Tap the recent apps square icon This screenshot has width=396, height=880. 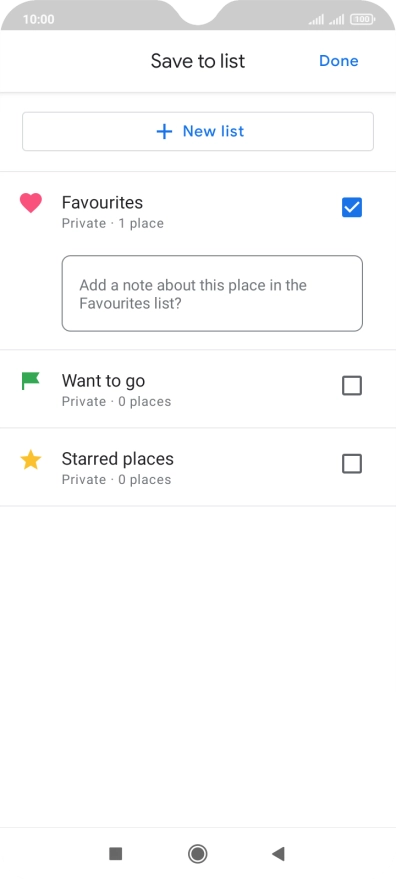[x=116, y=854]
